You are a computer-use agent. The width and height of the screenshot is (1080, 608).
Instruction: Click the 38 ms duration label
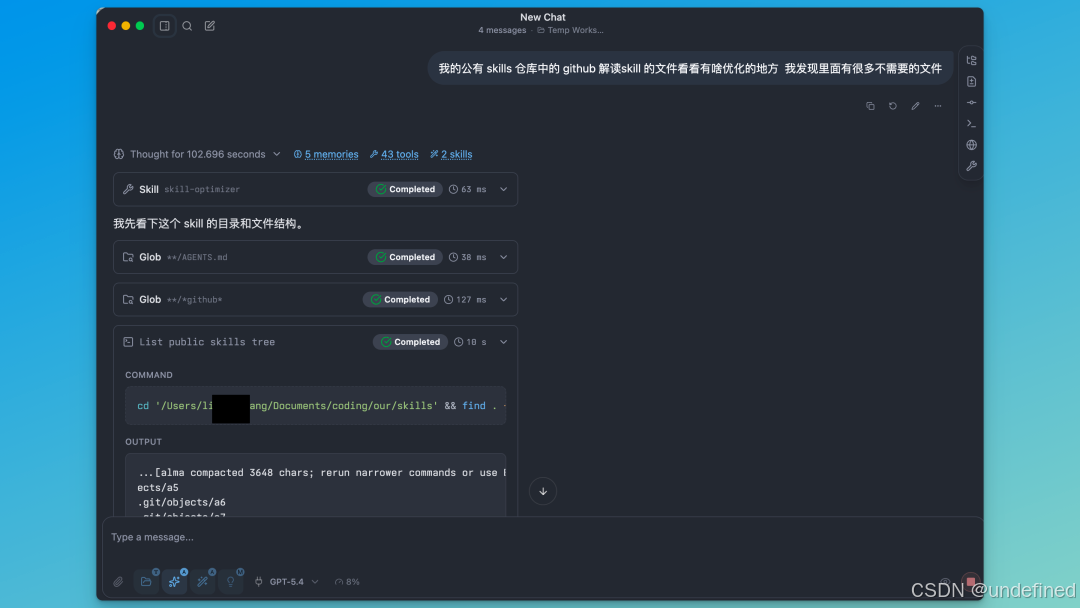(x=468, y=258)
